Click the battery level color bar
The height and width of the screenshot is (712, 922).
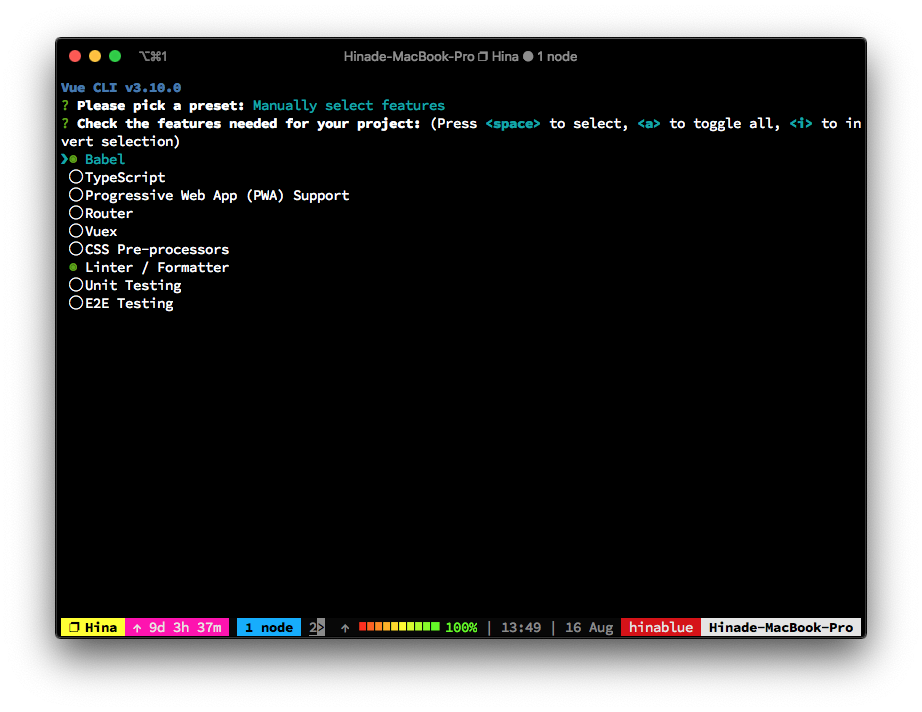click(x=399, y=627)
